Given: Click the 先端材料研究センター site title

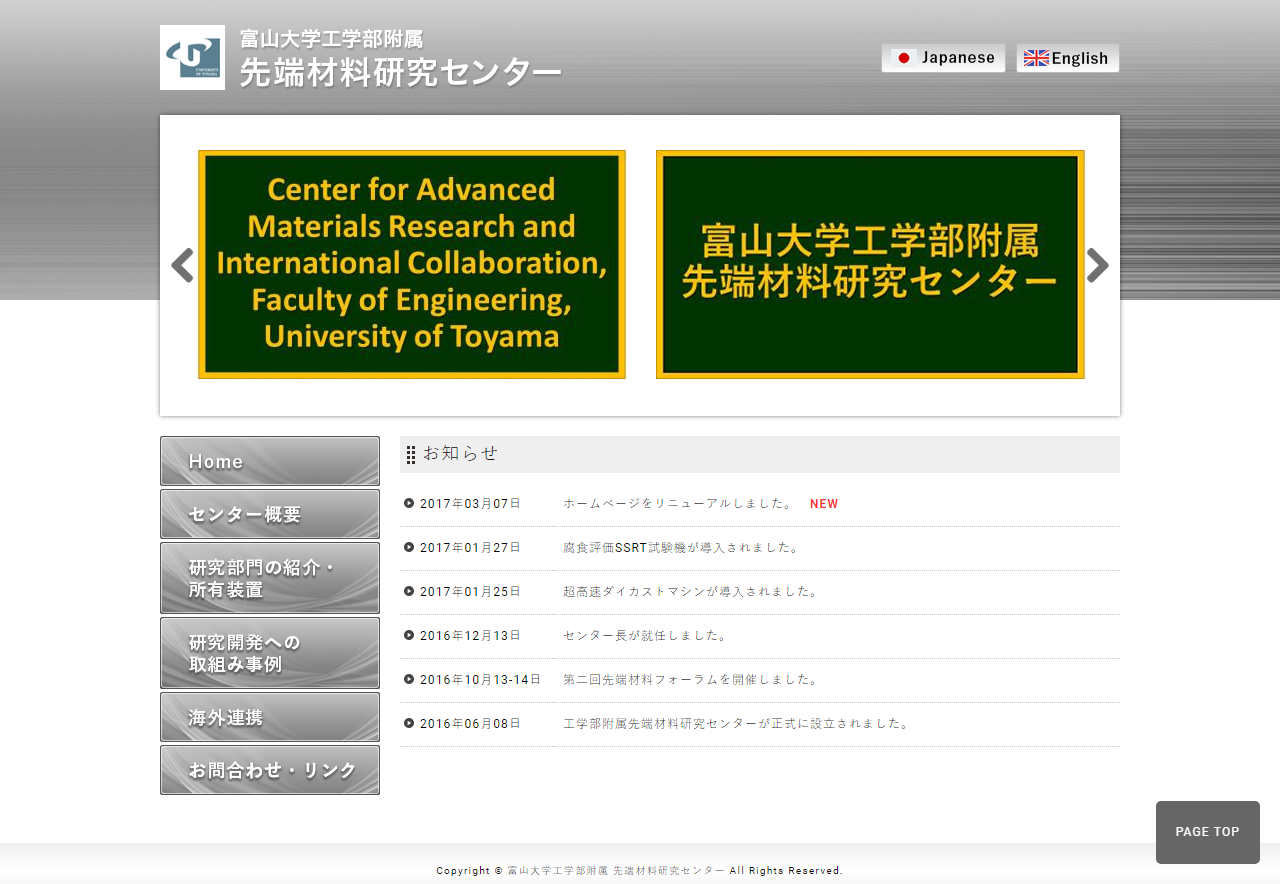Looking at the screenshot, I should (x=401, y=73).
